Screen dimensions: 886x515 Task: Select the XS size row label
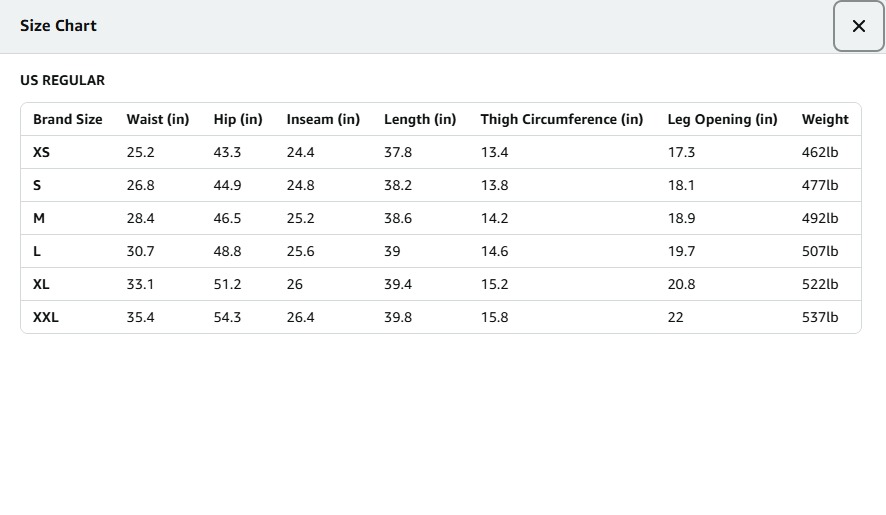tap(41, 152)
